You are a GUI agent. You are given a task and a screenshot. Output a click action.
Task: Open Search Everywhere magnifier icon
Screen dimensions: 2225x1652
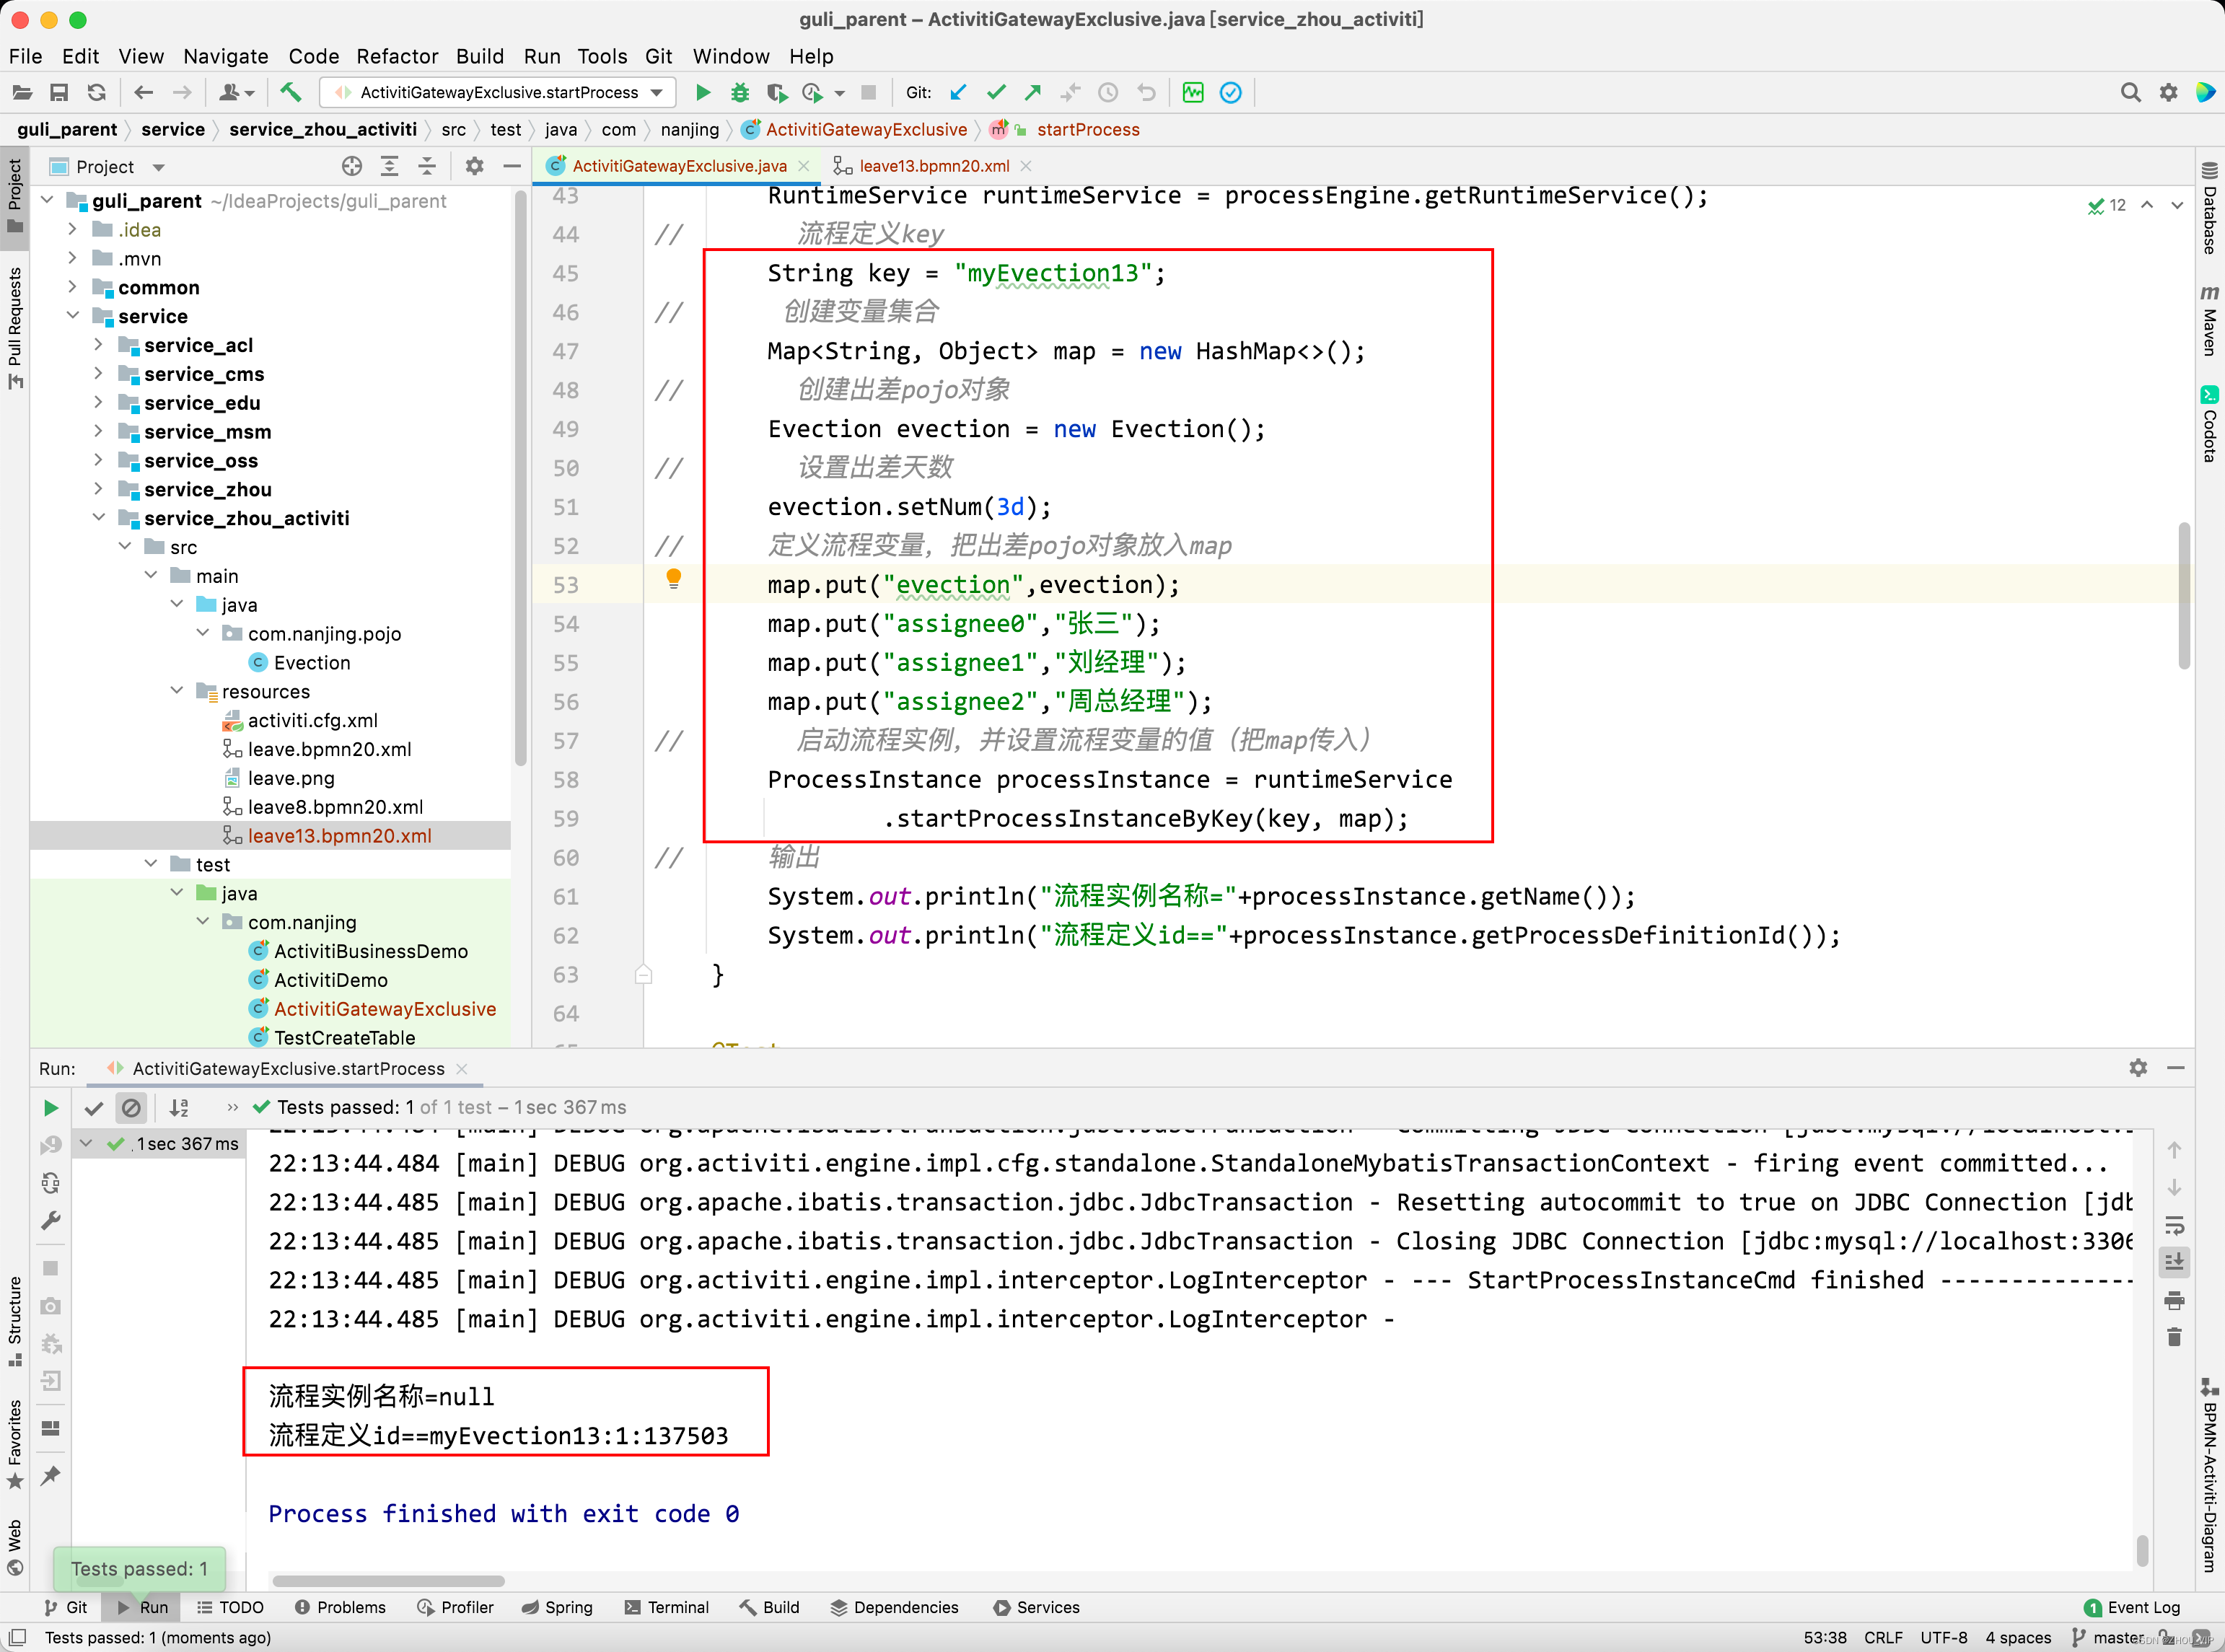[x=2130, y=93]
